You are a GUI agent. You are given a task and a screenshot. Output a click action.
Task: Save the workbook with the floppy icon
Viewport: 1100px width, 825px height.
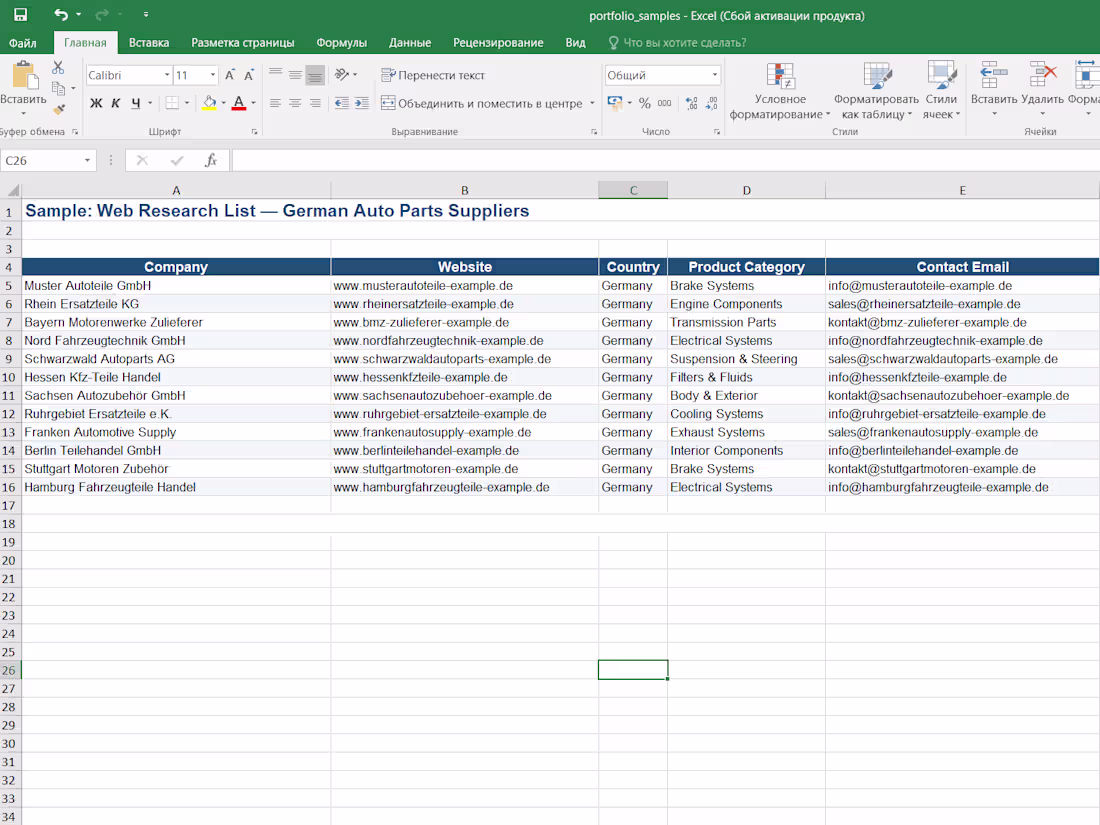(20, 14)
